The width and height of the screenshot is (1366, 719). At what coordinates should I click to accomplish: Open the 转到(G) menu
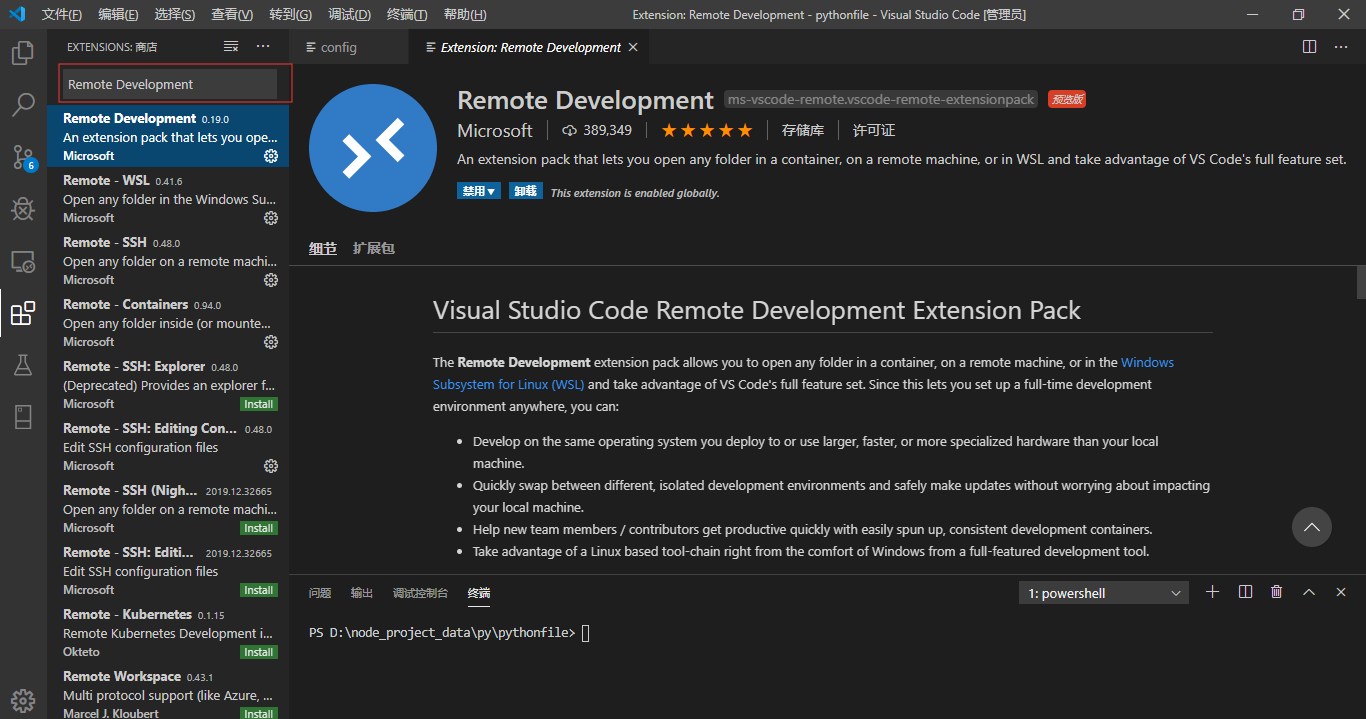click(x=290, y=14)
